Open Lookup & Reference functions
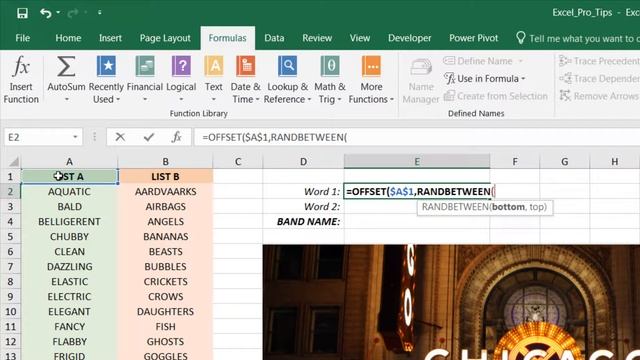This screenshot has height=360, width=640. (x=287, y=79)
